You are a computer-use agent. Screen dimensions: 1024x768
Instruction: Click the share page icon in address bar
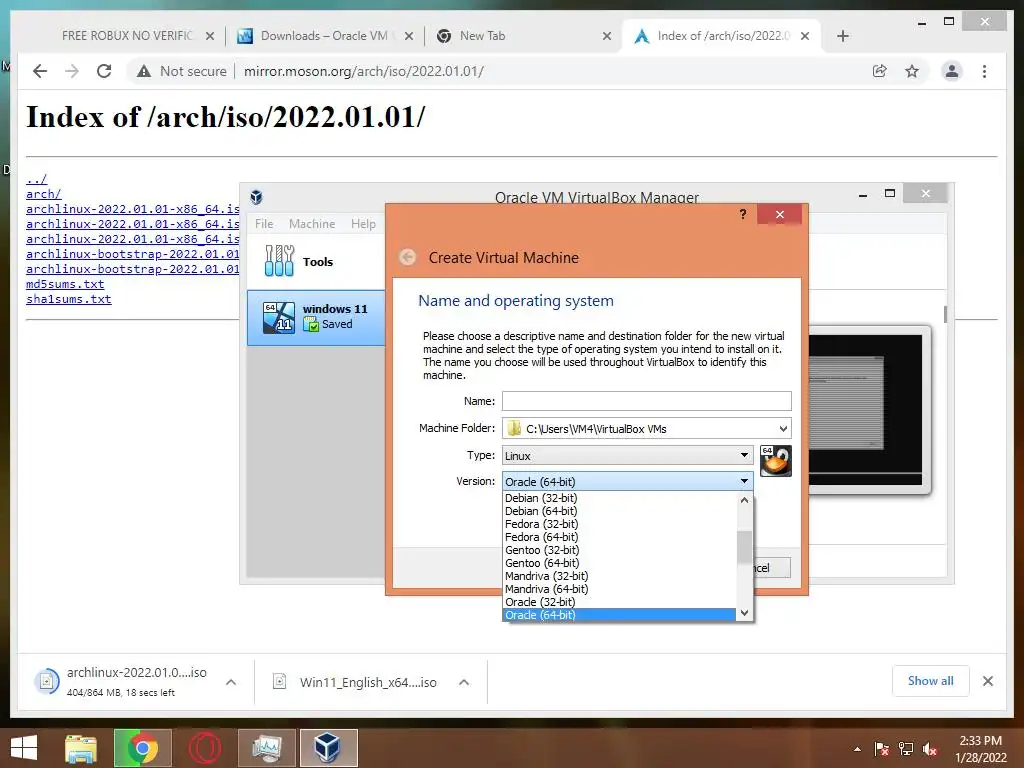tap(880, 71)
